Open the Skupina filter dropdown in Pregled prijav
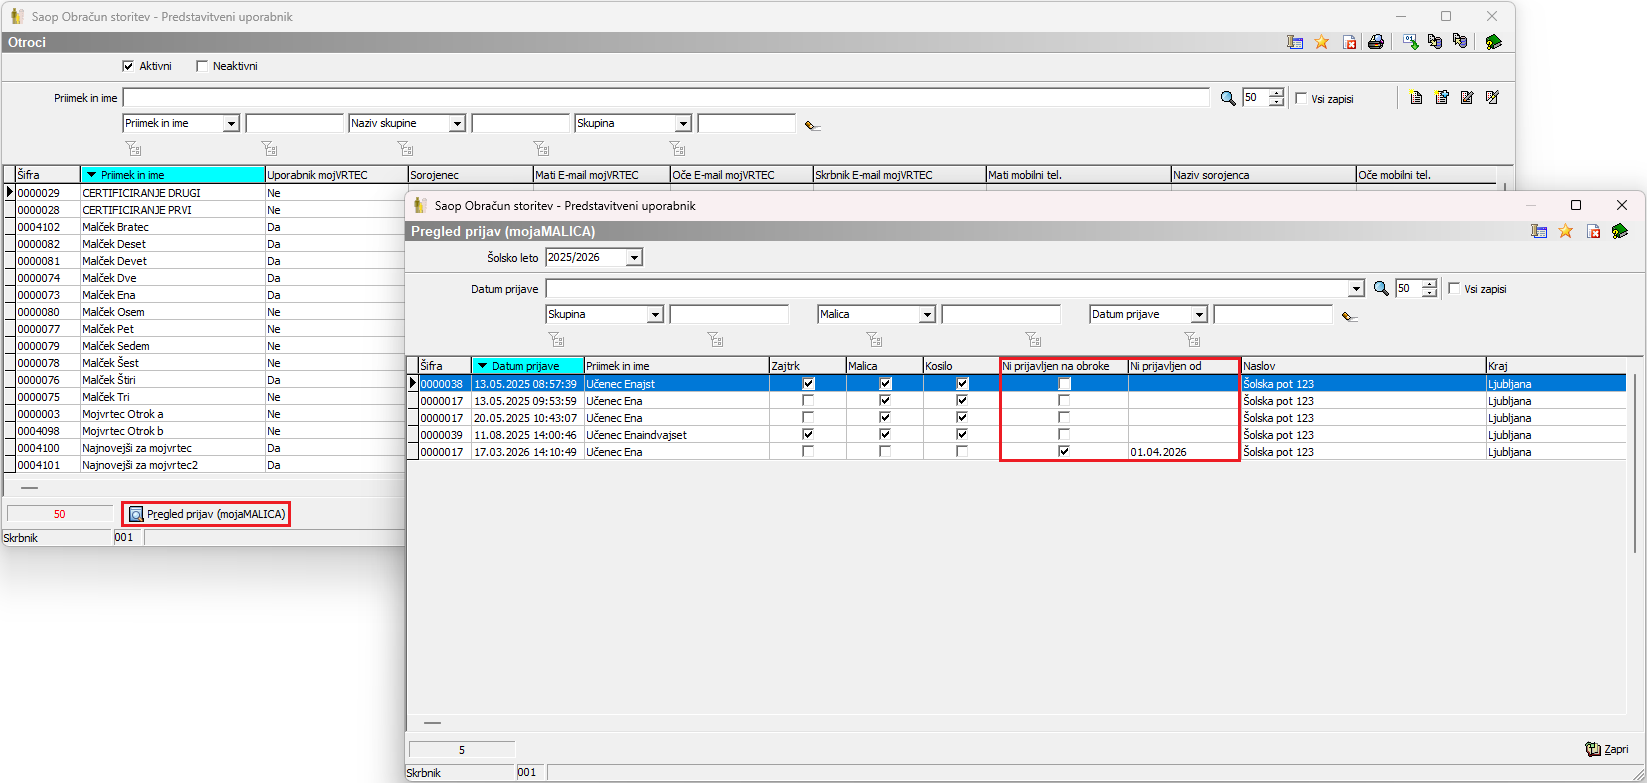This screenshot has width=1647, height=783. (656, 315)
